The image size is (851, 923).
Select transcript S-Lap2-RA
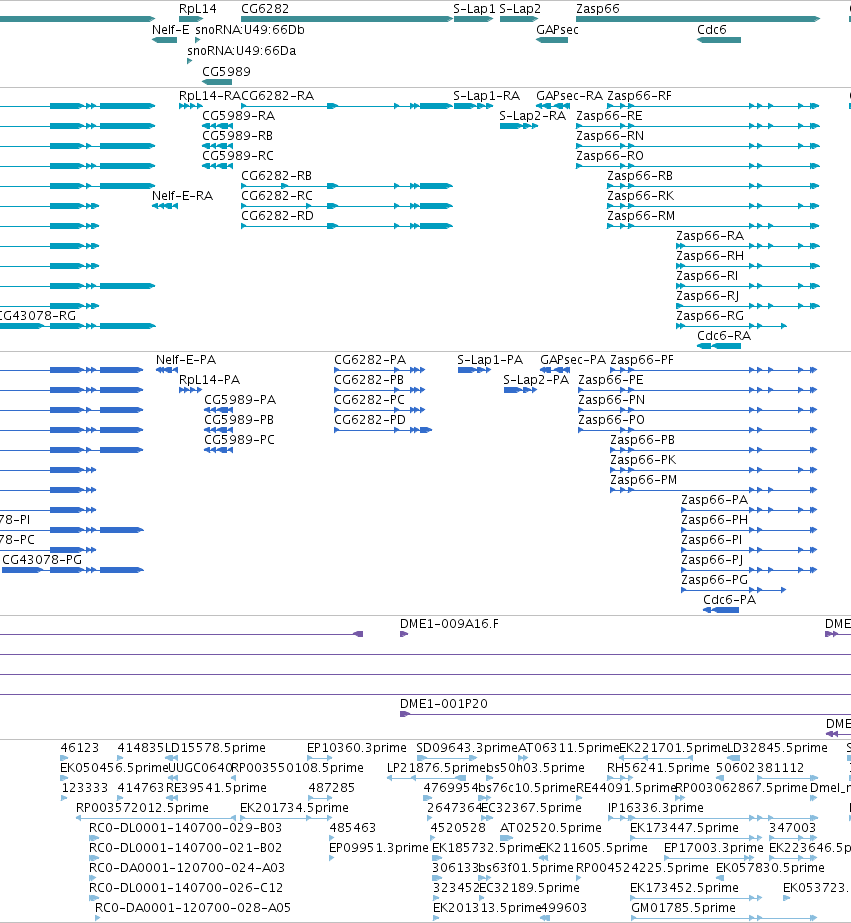pos(533,116)
